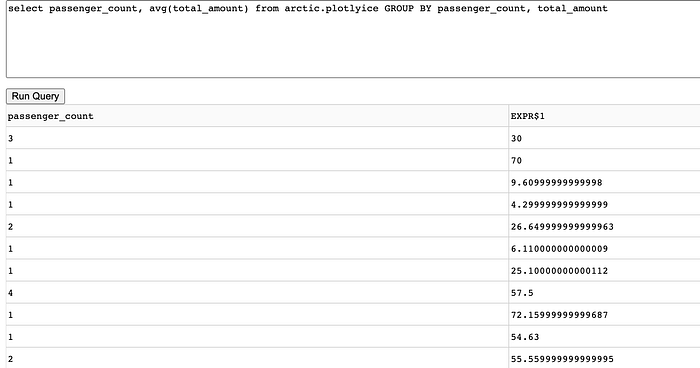Screen dimensions: 700x368
Task: Click the cell with 26.649999999999963
Action: [604, 226]
